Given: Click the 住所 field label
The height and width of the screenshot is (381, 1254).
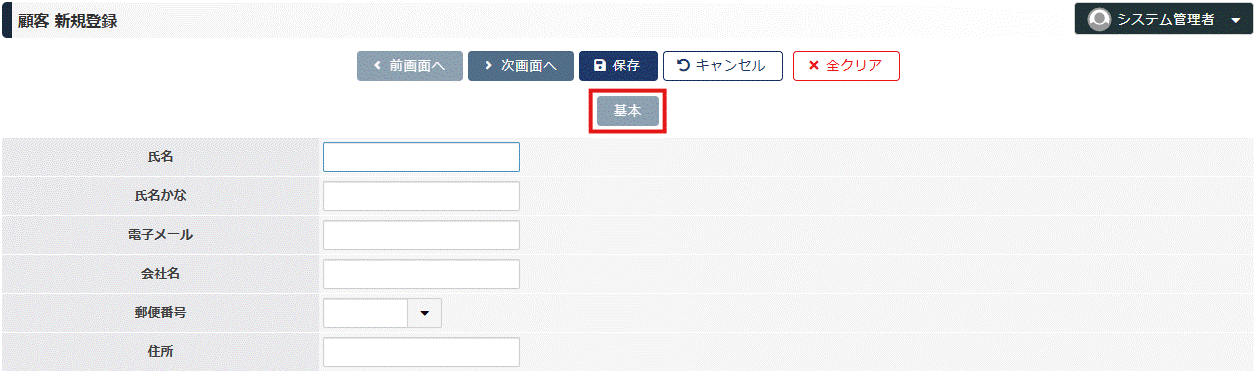Looking at the screenshot, I should (x=160, y=352).
